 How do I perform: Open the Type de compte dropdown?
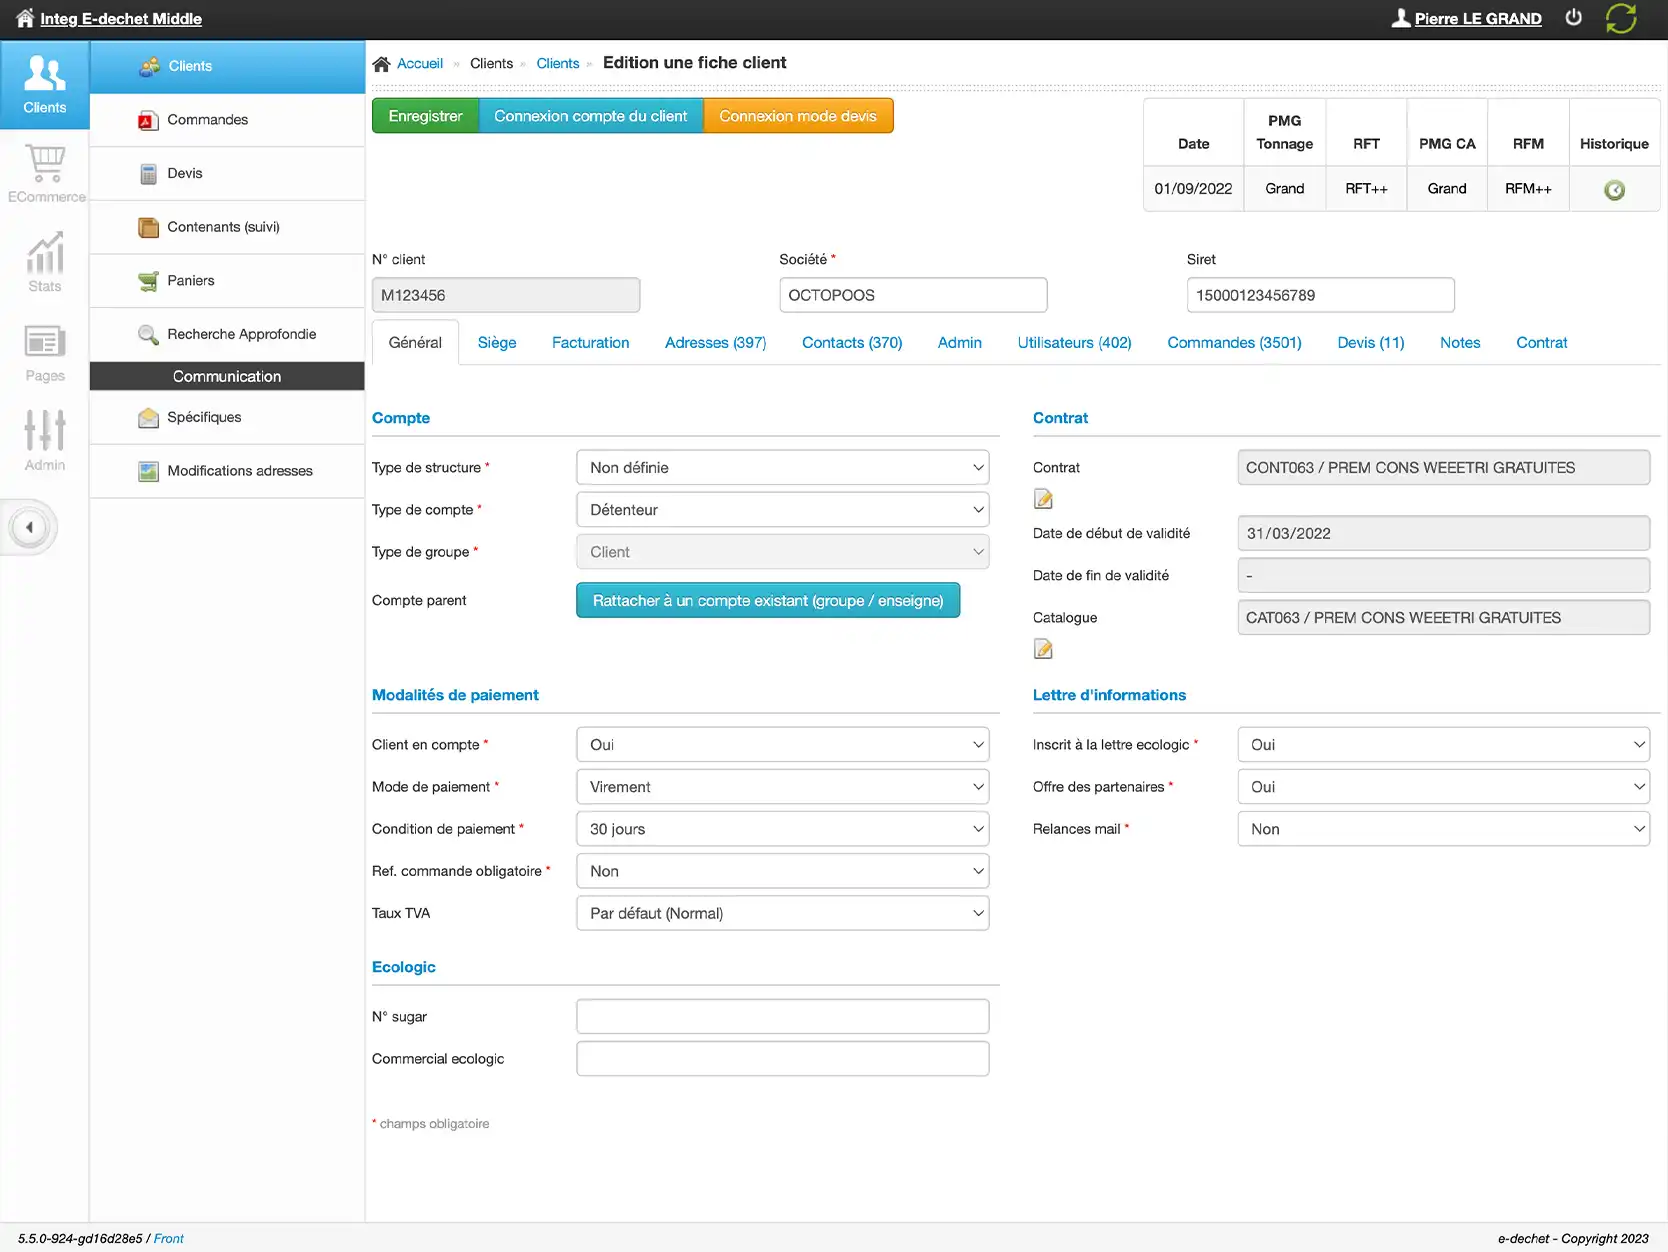point(782,509)
